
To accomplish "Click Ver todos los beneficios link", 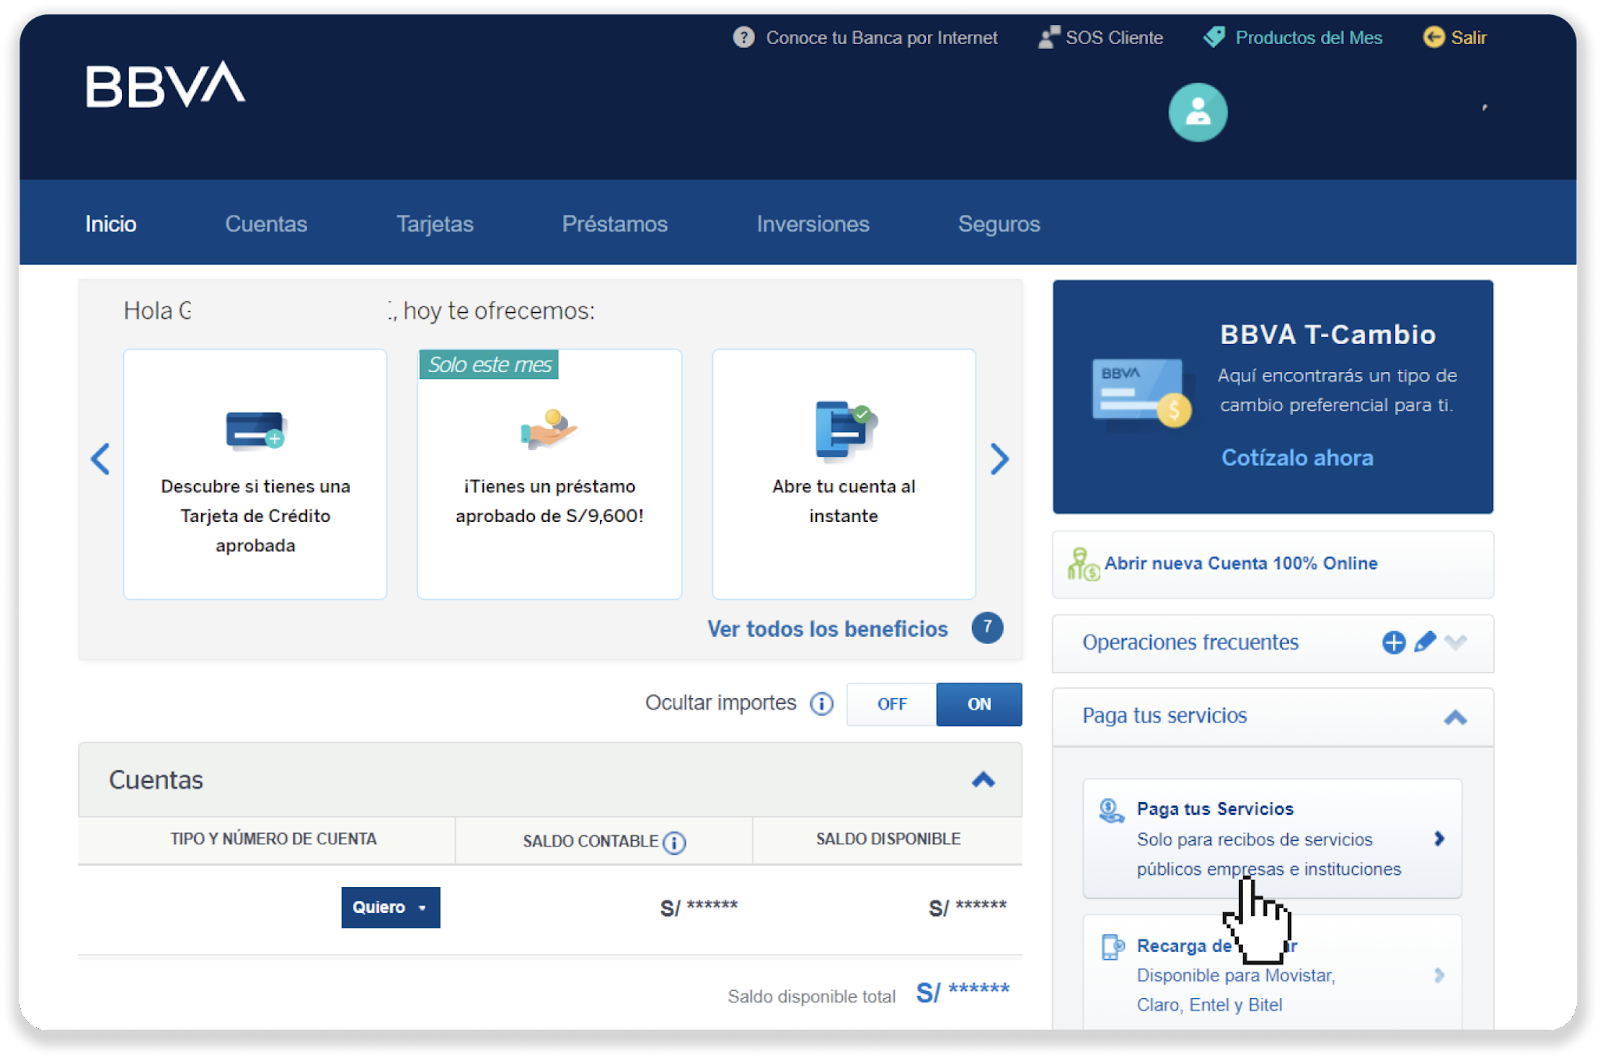I will coord(827,629).
